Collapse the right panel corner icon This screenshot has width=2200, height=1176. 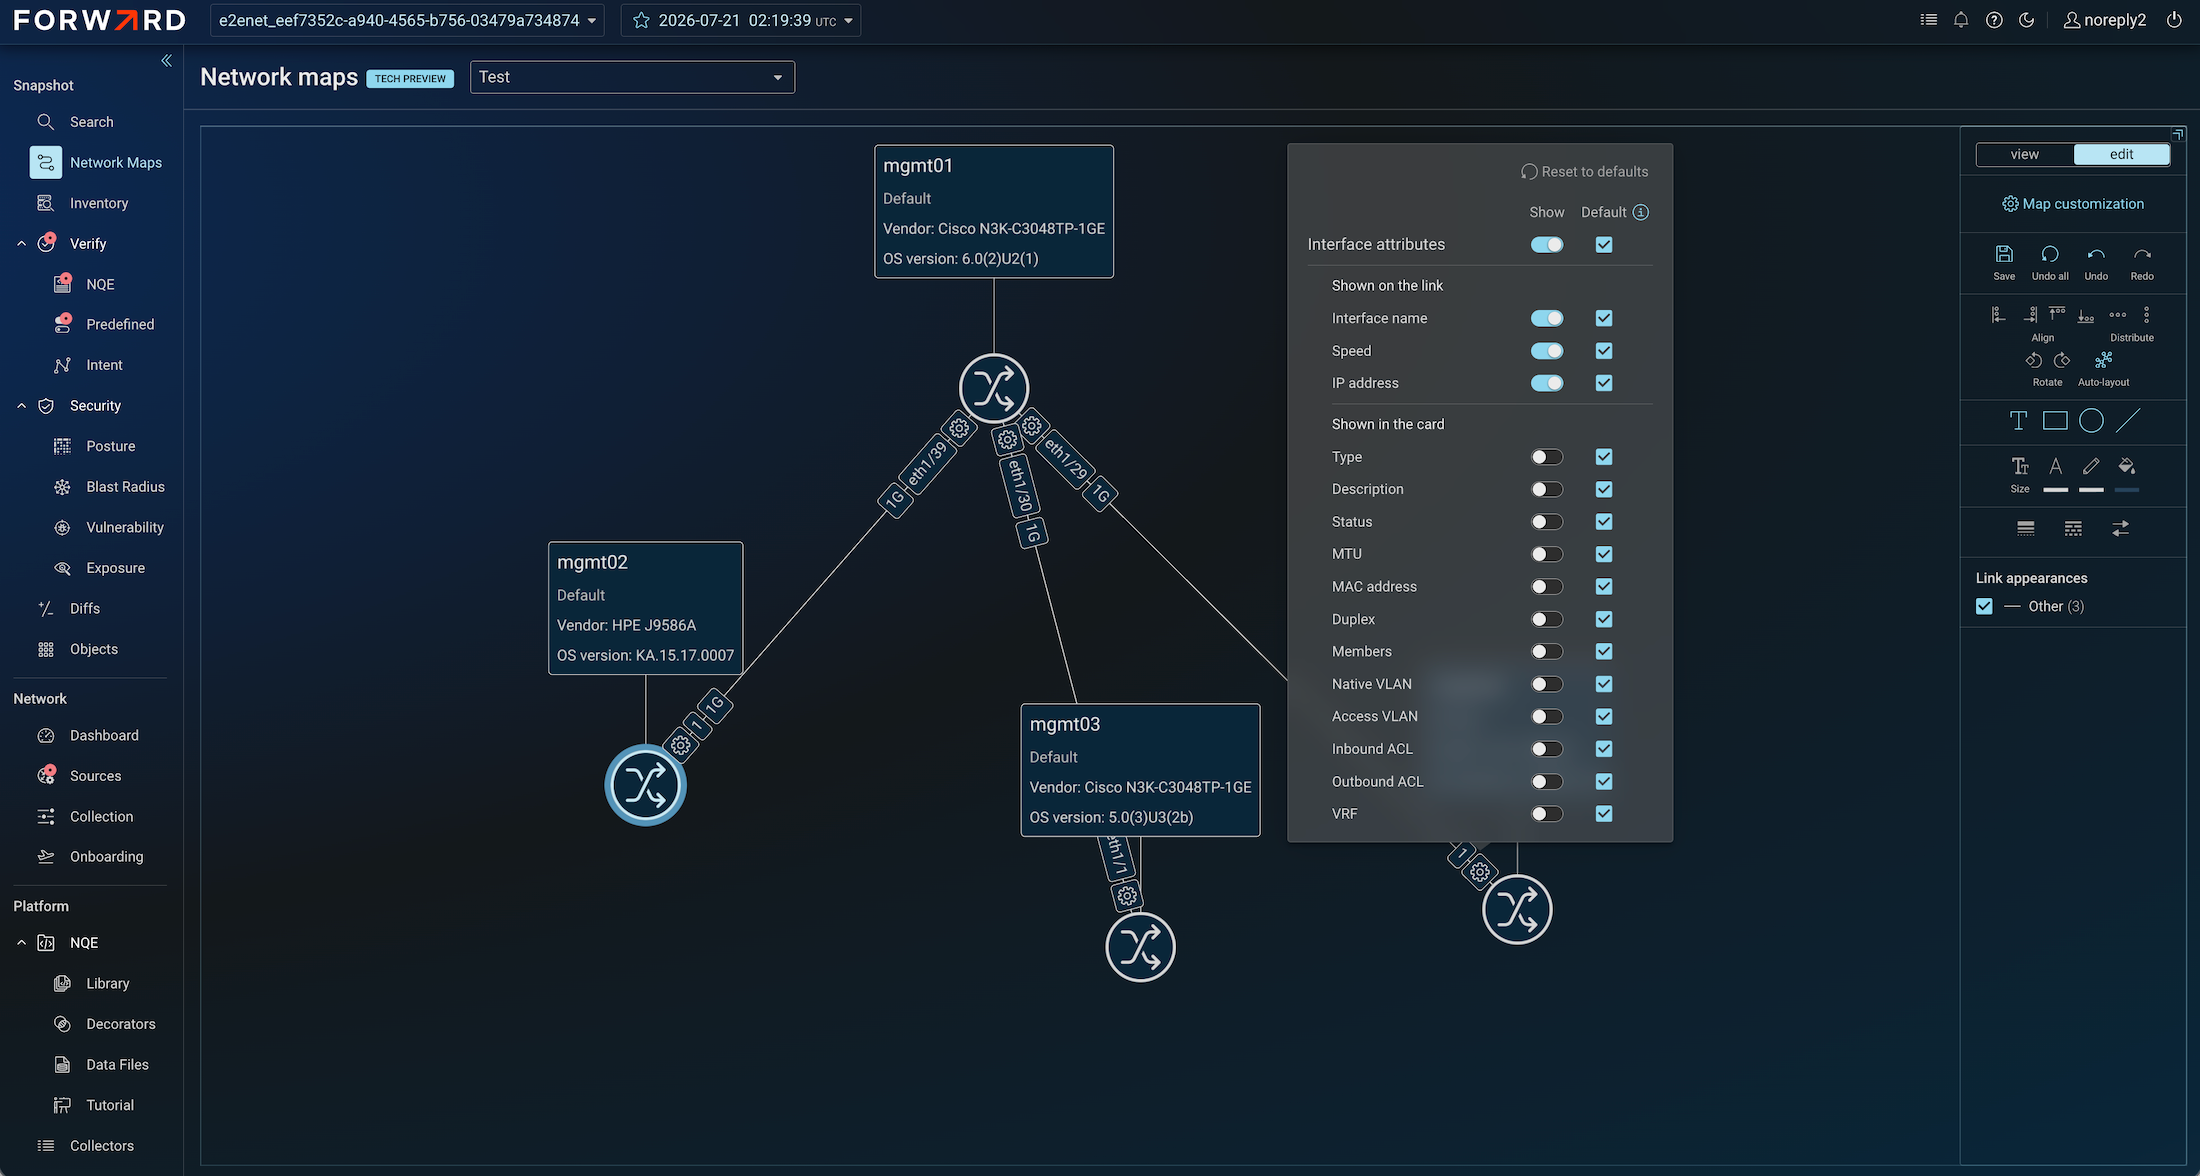click(x=2178, y=134)
